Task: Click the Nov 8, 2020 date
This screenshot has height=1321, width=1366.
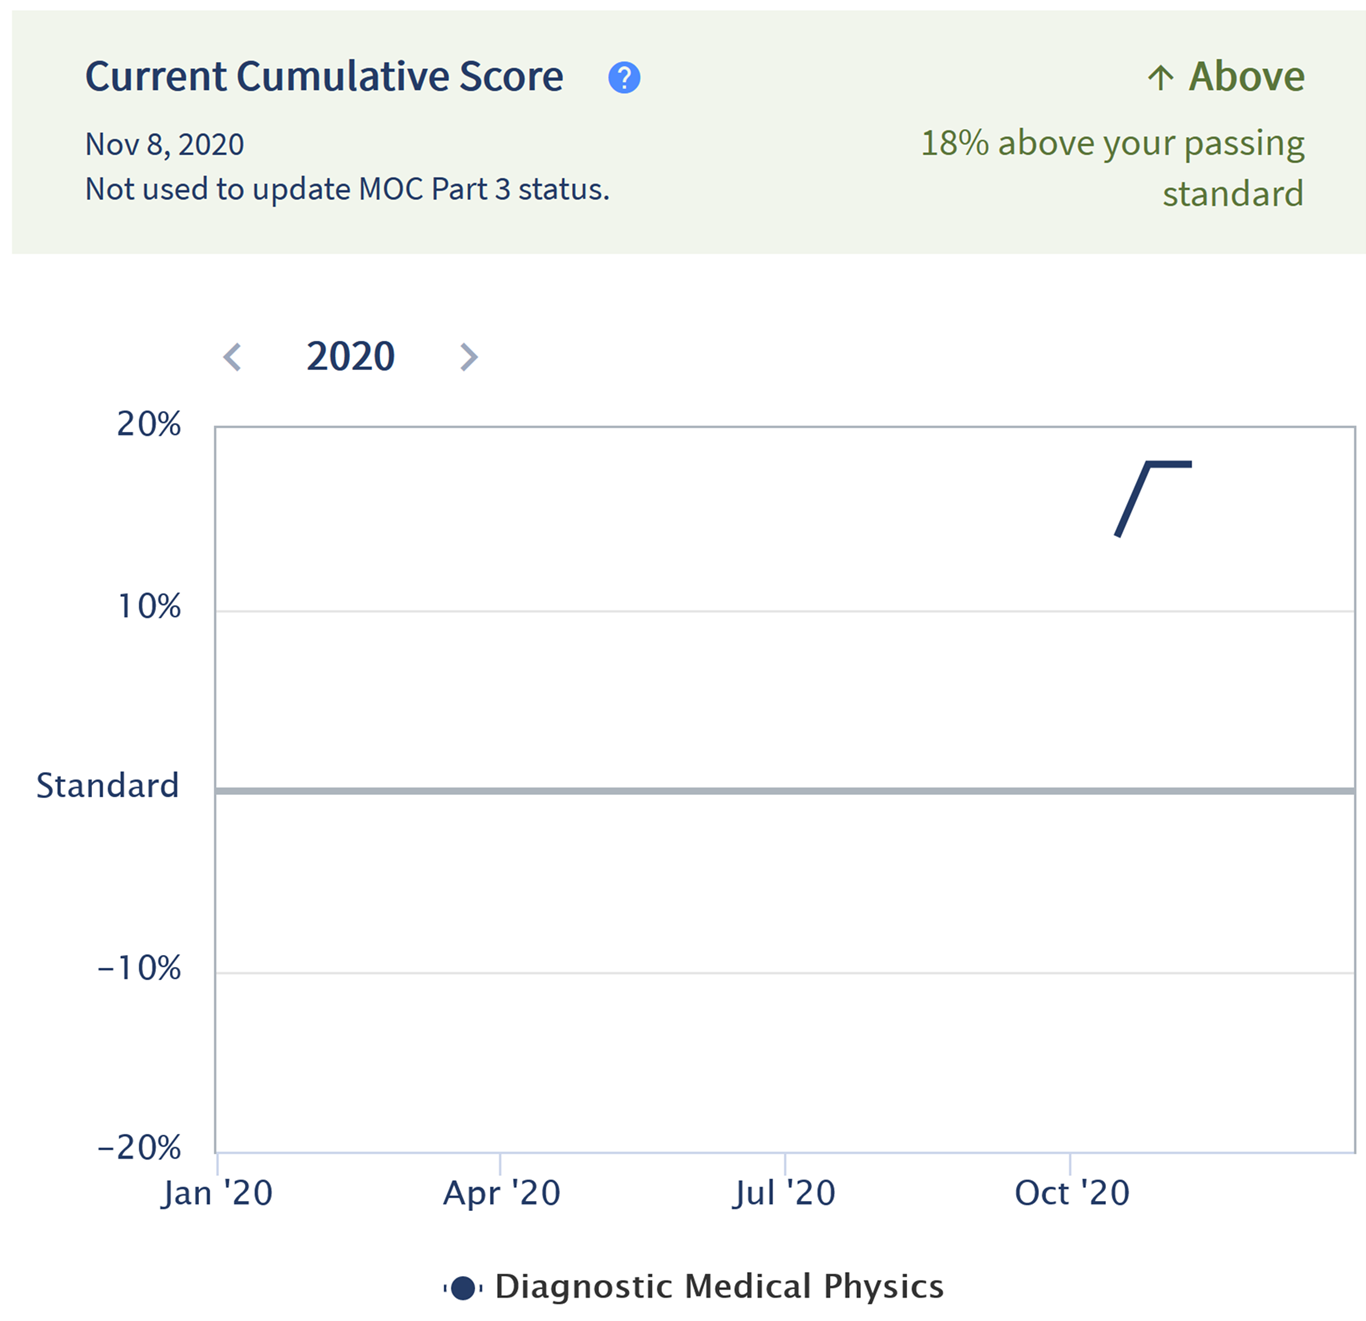Action: click(x=164, y=145)
